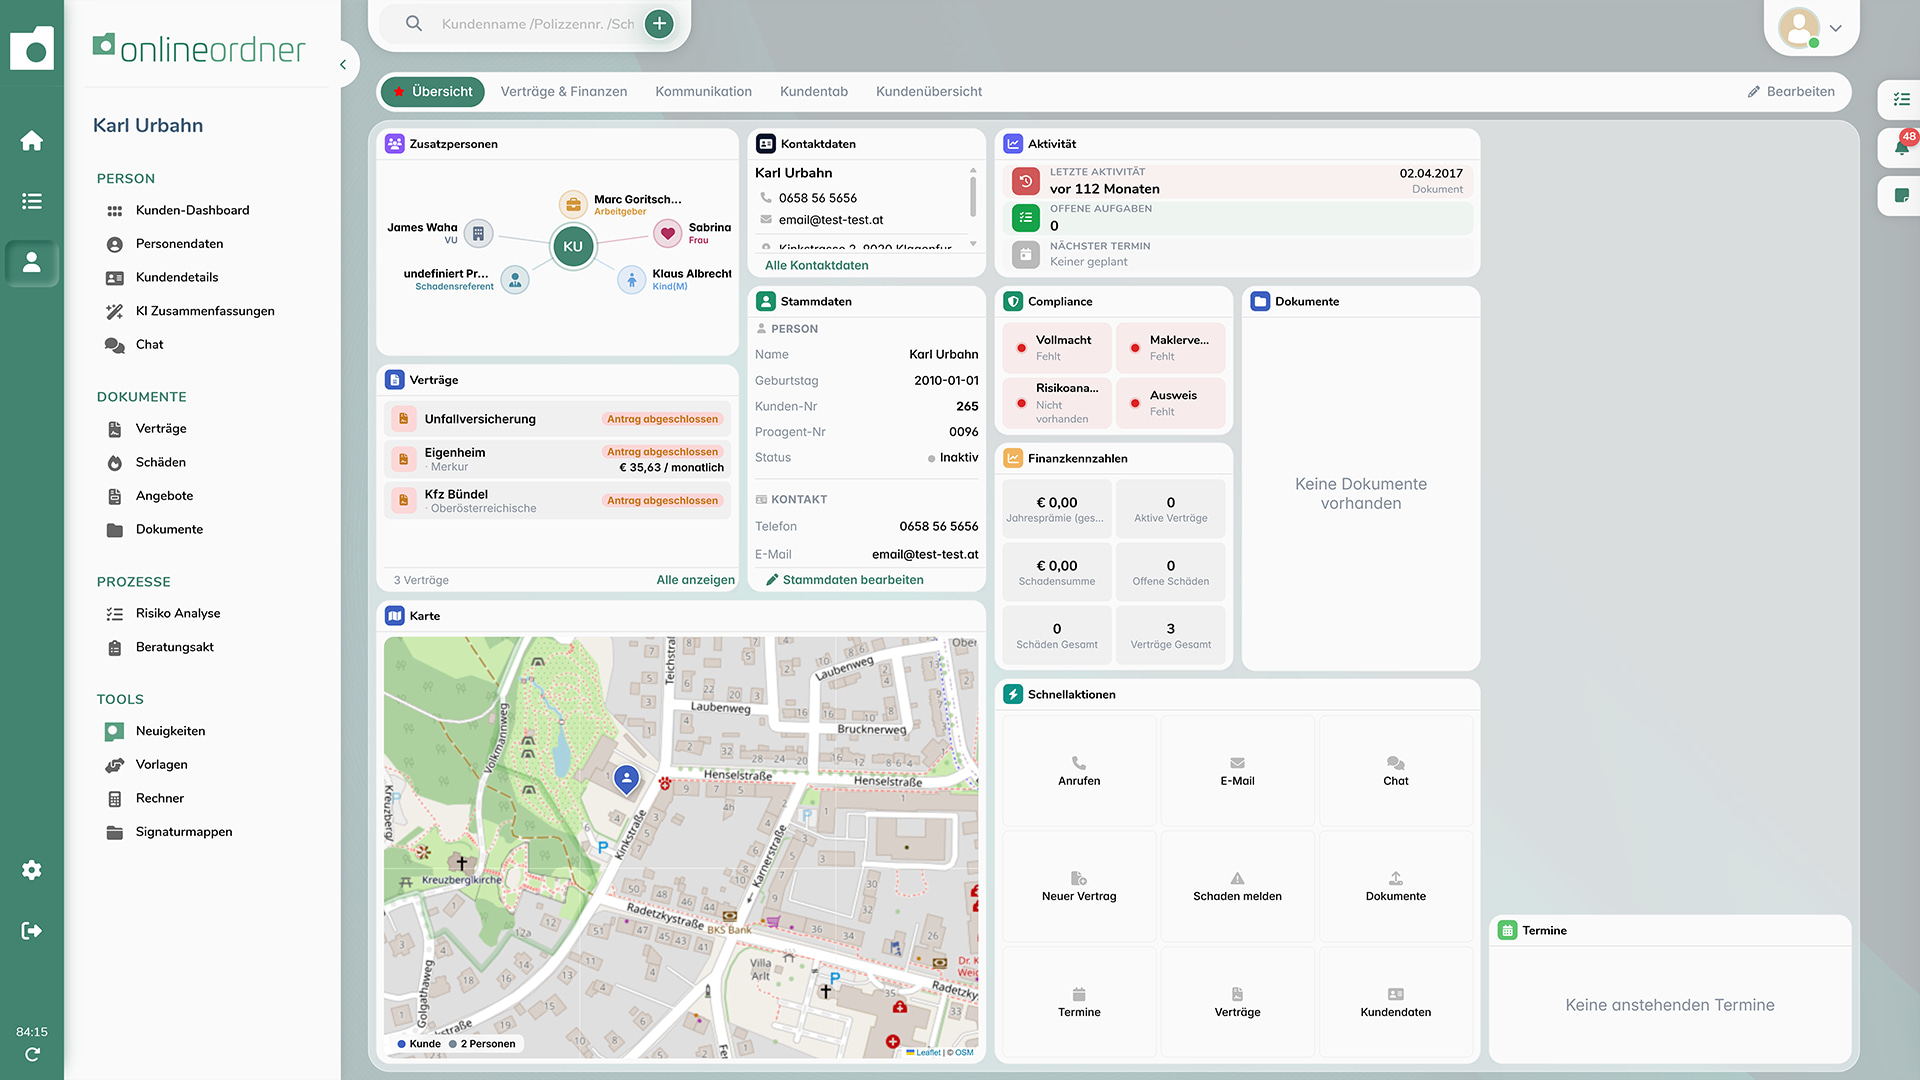The image size is (1920, 1080).
Task: Open Risikoana... compliance tile
Action: 1057,403
